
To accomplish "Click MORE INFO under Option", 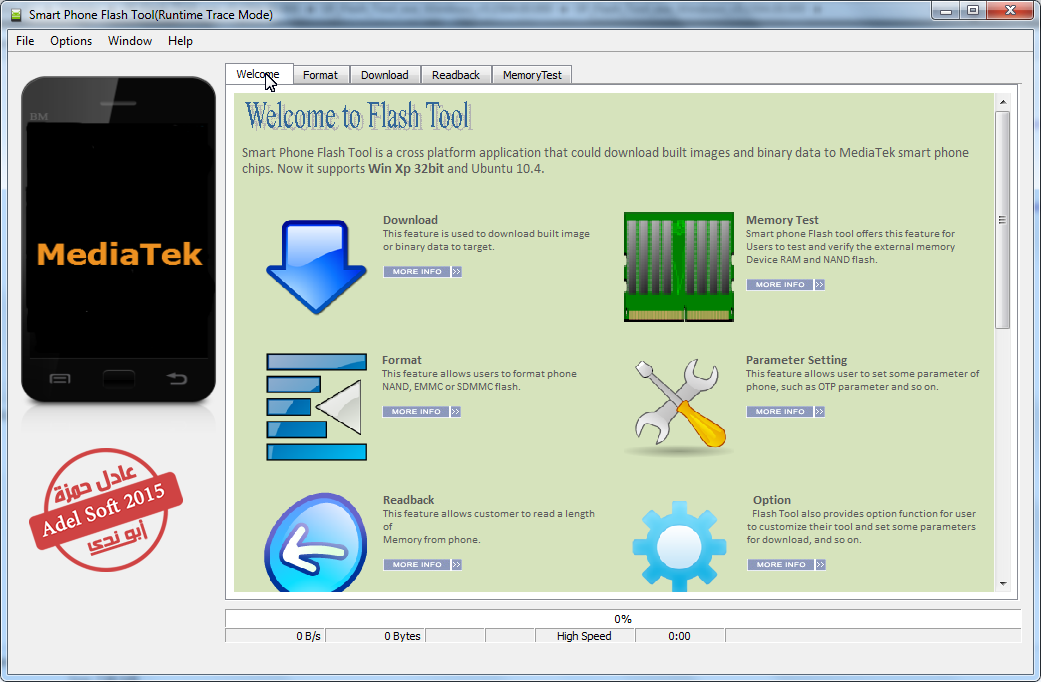I will pyautogui.click(x=787, y=564).
